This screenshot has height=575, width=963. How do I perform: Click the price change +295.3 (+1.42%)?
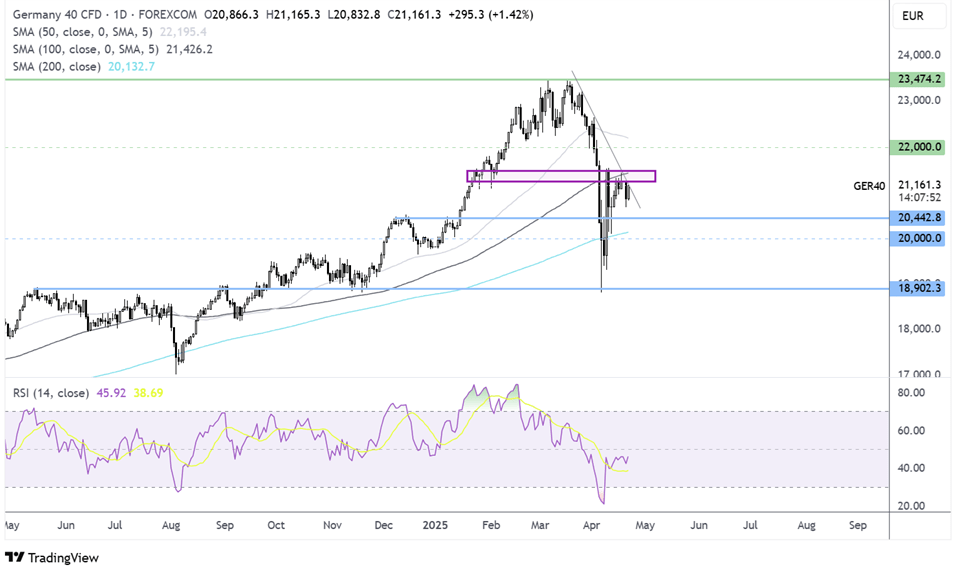[x=491, y=14]
